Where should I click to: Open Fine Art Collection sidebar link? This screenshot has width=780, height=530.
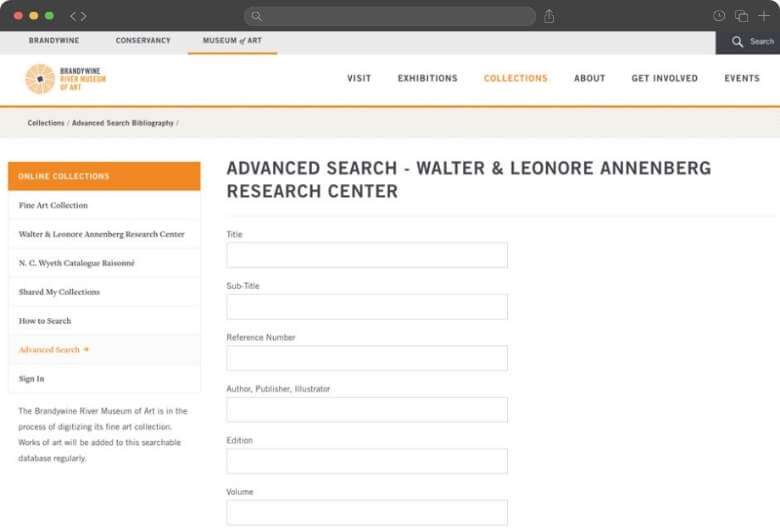tap(53, 205)
